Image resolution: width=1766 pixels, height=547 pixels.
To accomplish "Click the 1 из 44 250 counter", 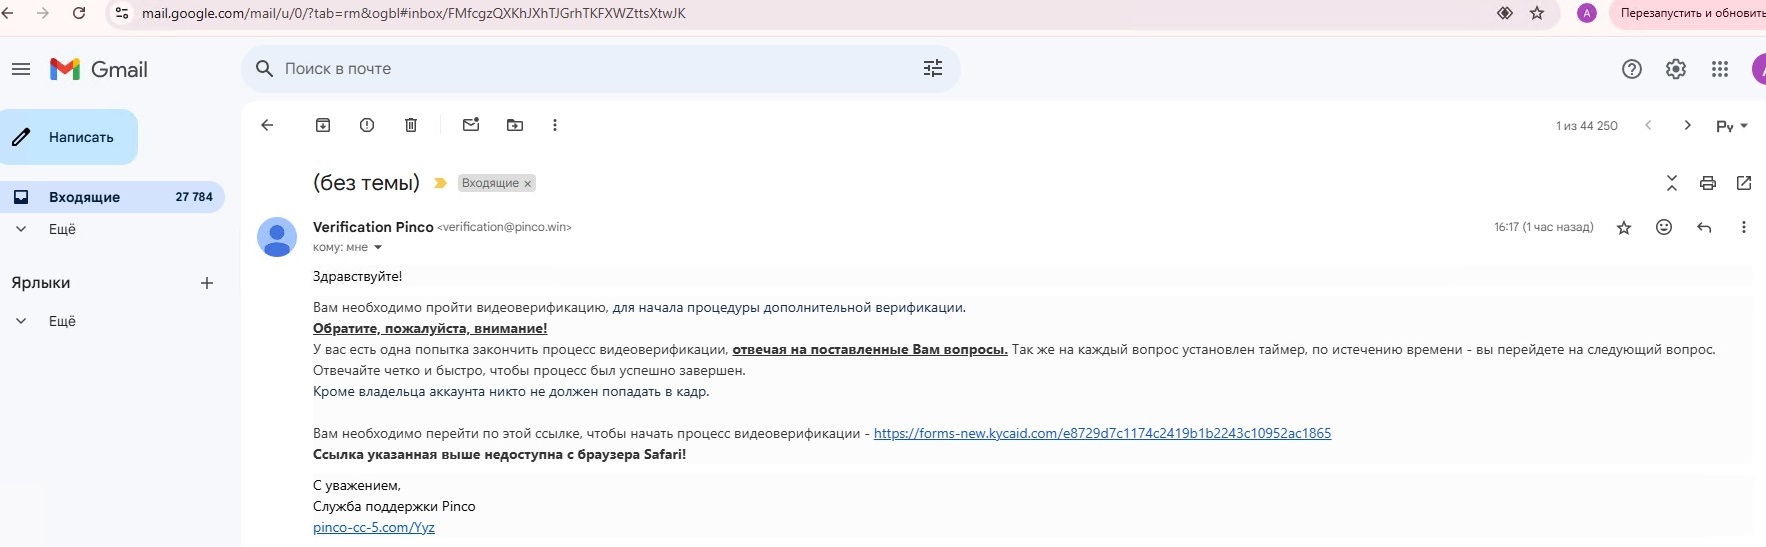I will click(1586, 126).
